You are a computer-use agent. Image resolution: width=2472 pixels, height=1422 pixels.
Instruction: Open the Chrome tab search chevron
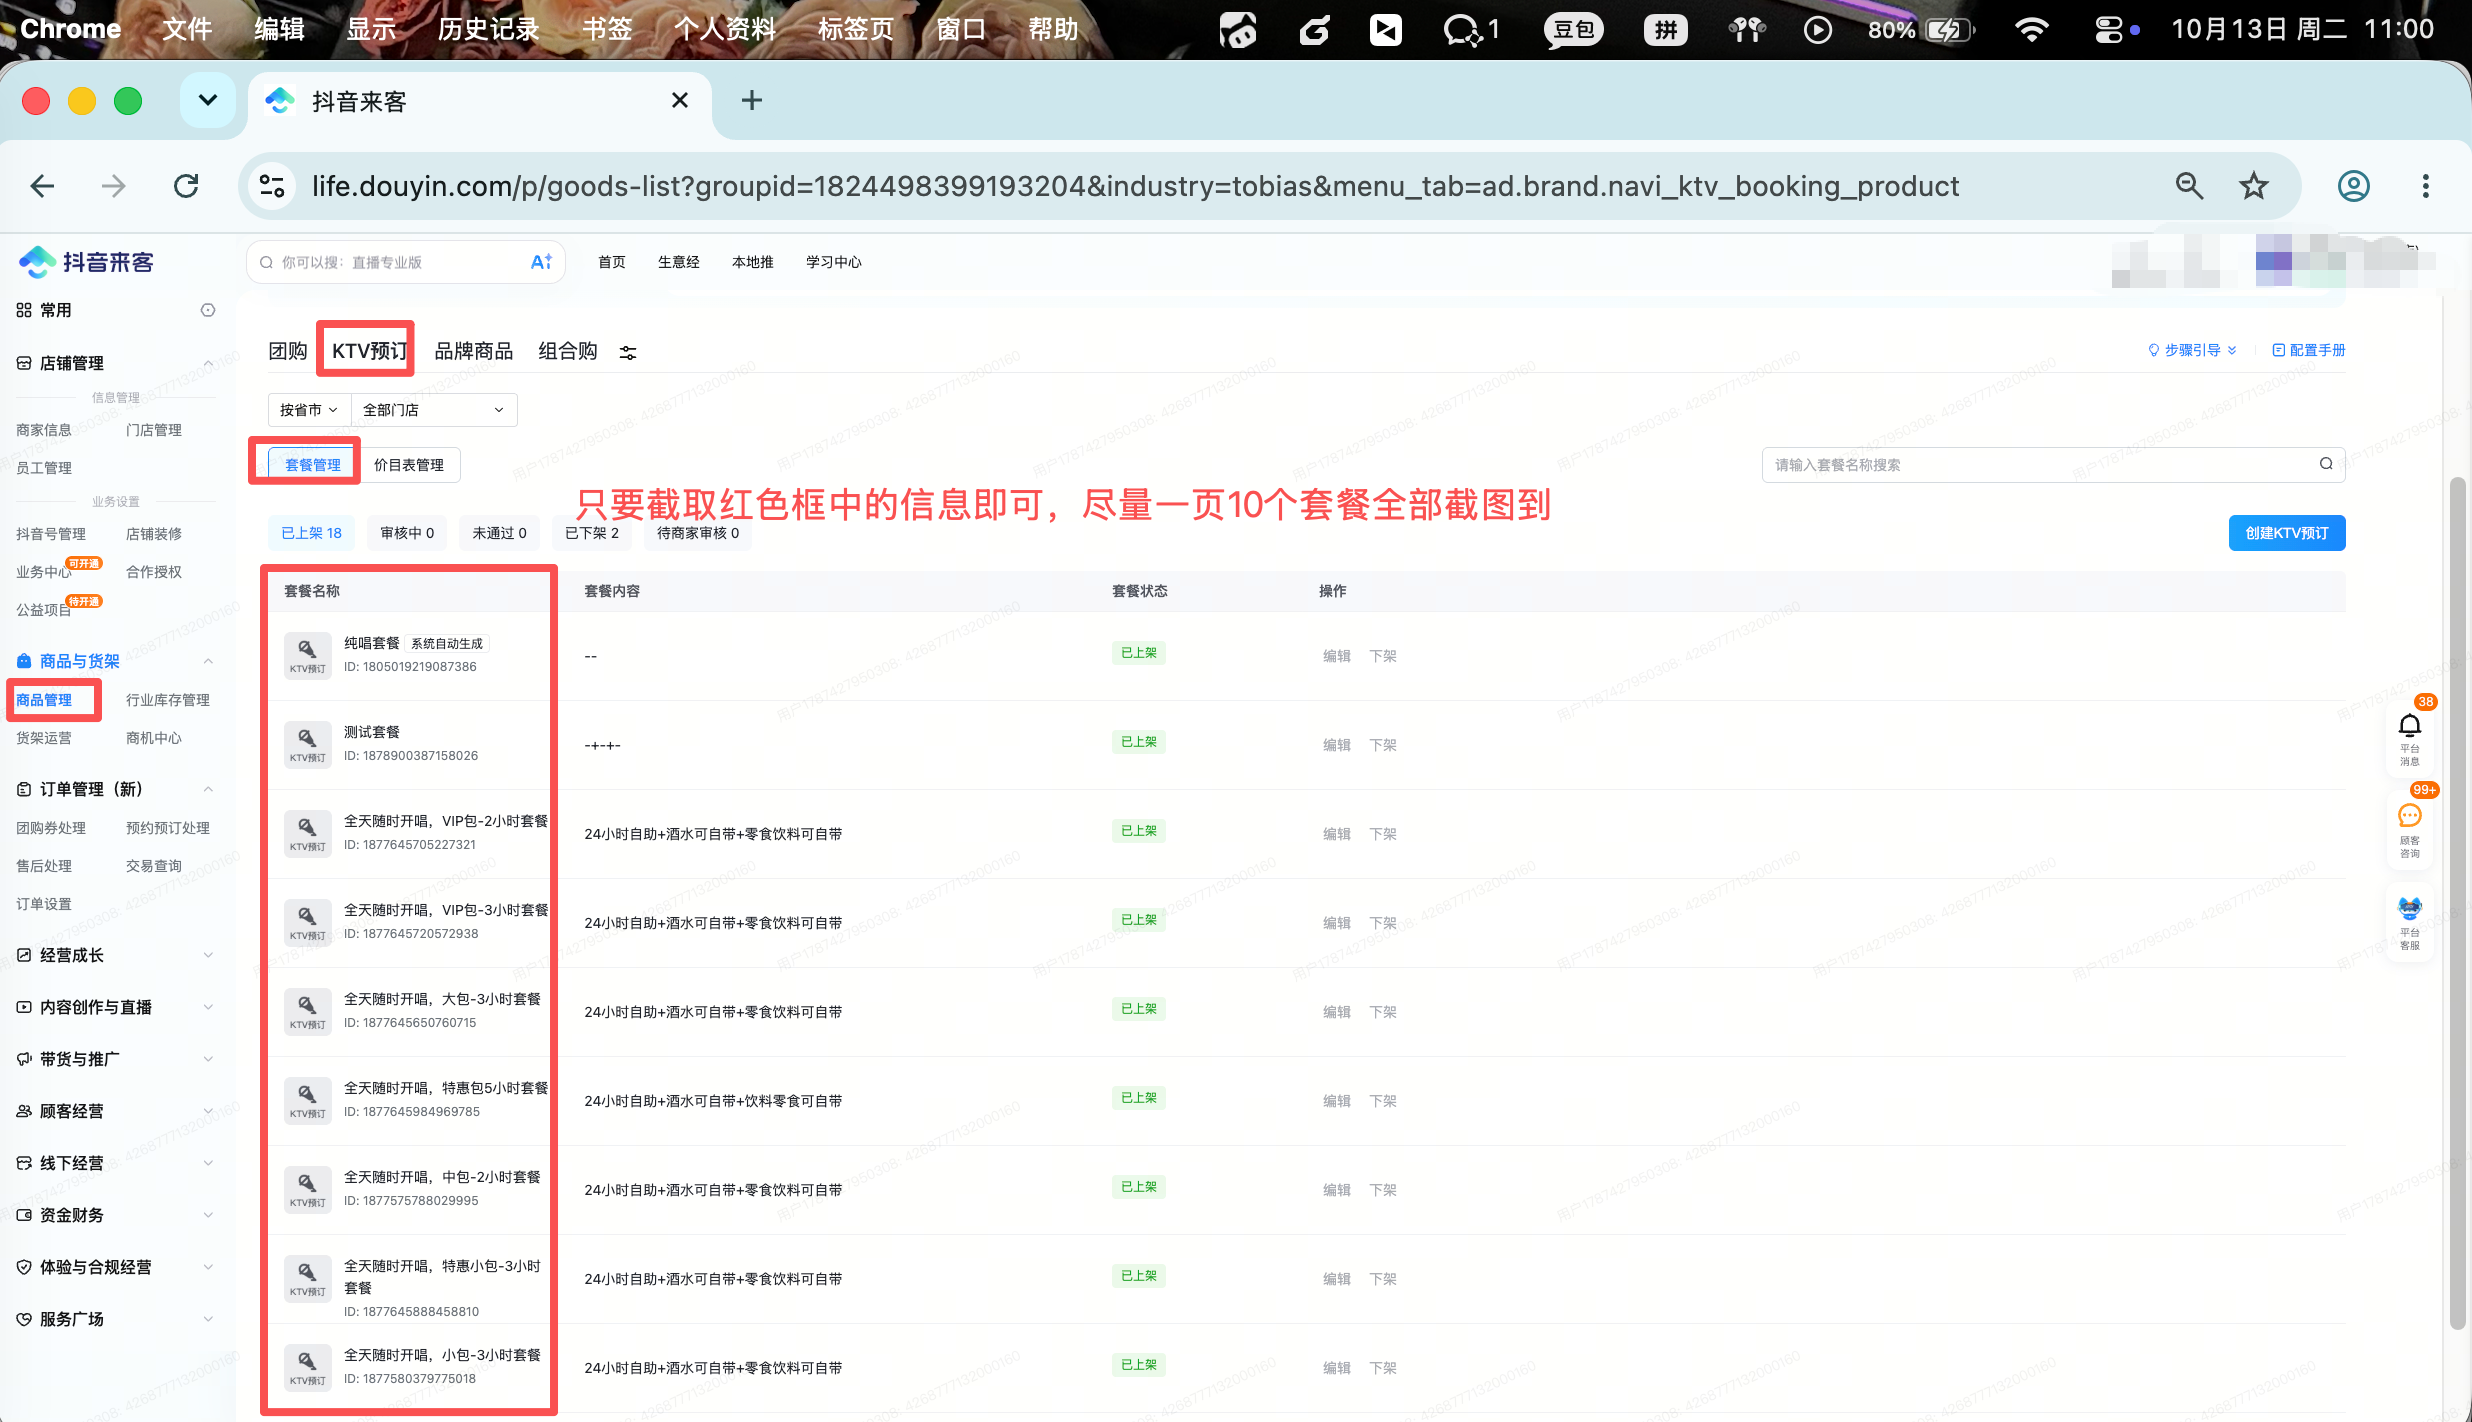pos(208,100)
